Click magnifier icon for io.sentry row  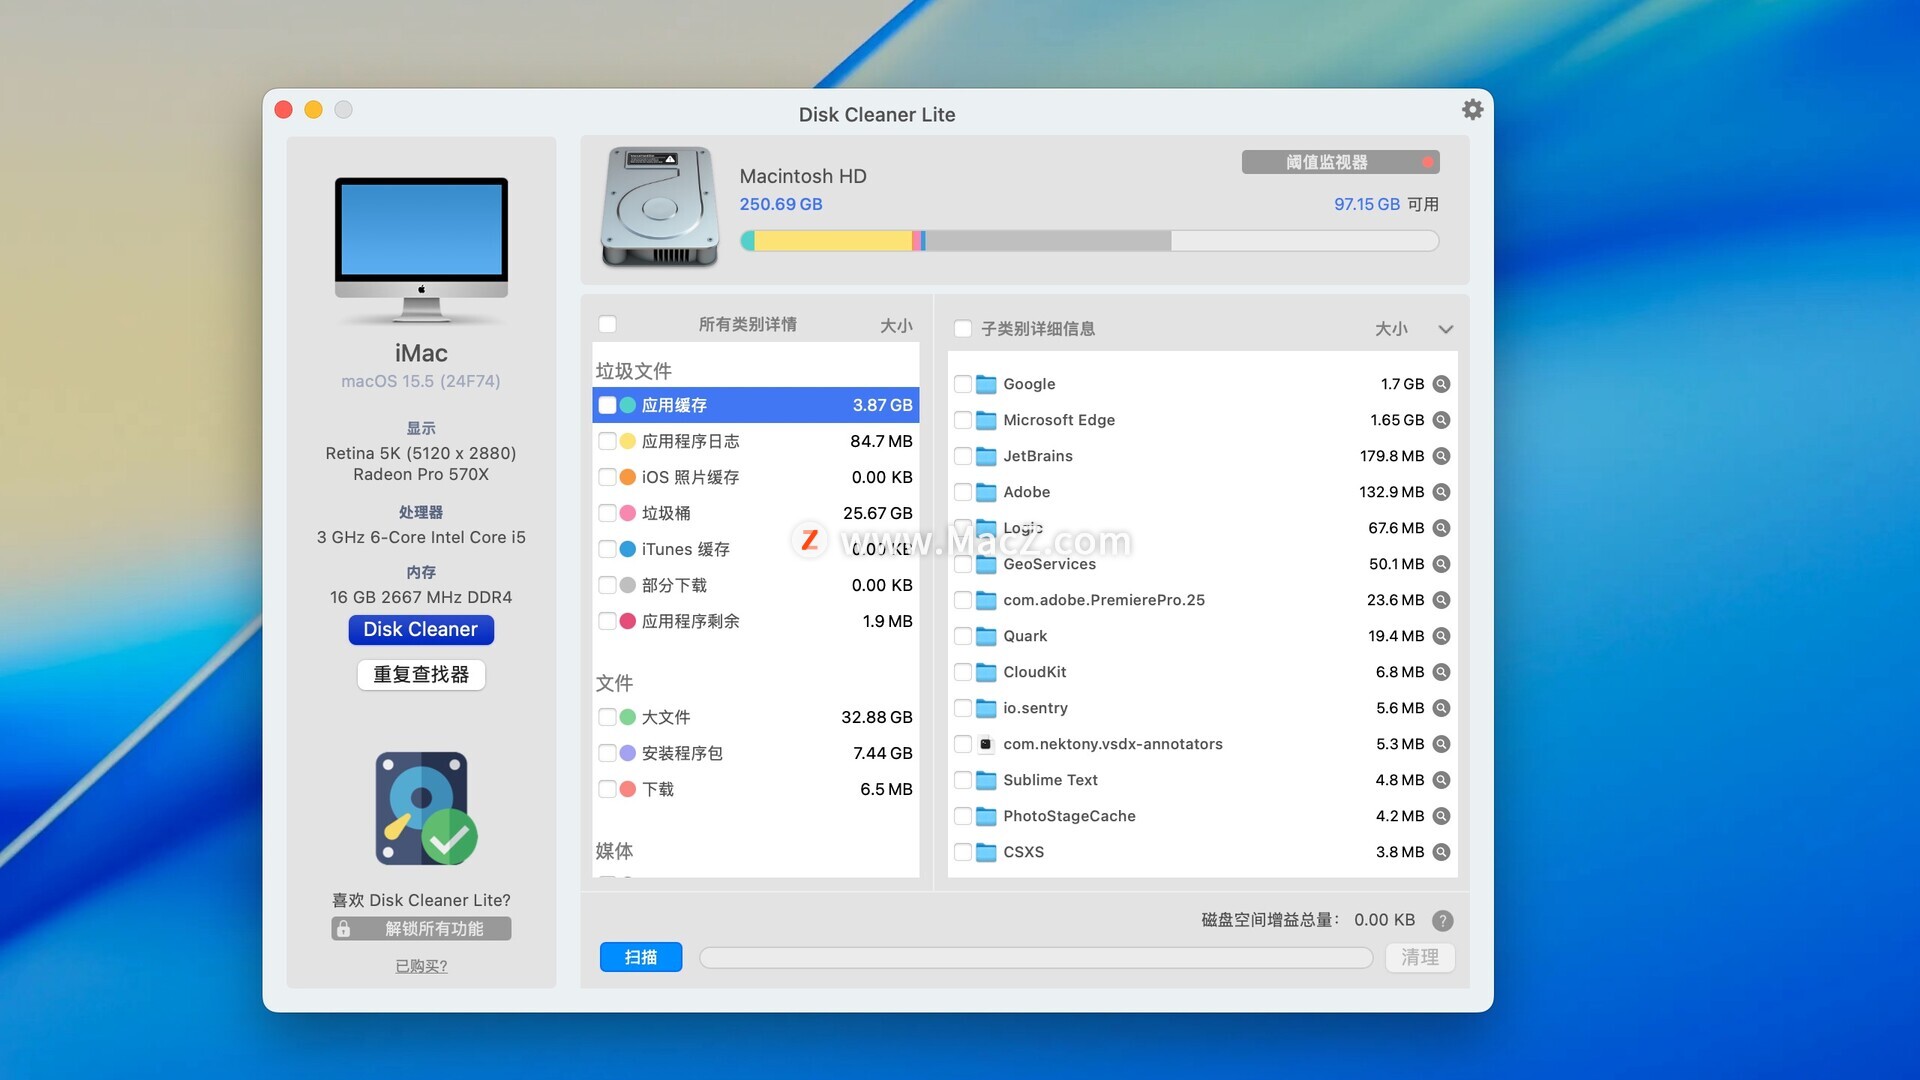point(1441,708)
